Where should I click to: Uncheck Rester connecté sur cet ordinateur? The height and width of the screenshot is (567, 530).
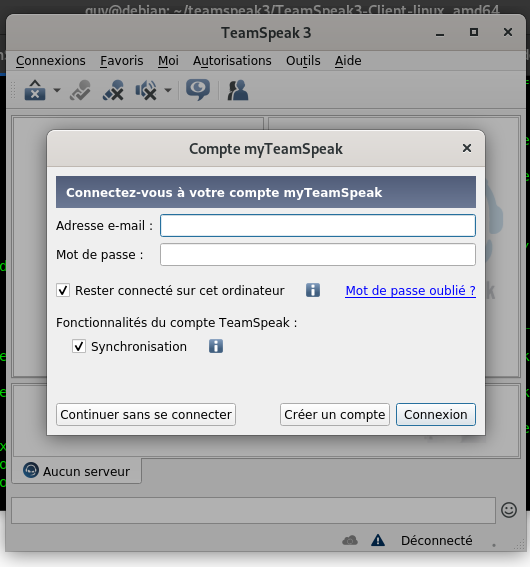(63, 290)
